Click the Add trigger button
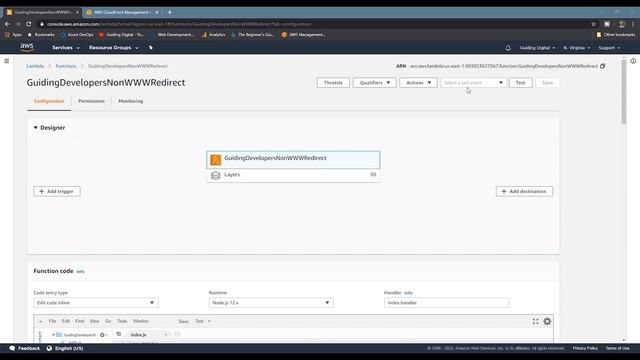Viewport: 640px width, 360px height. (57, 191)
